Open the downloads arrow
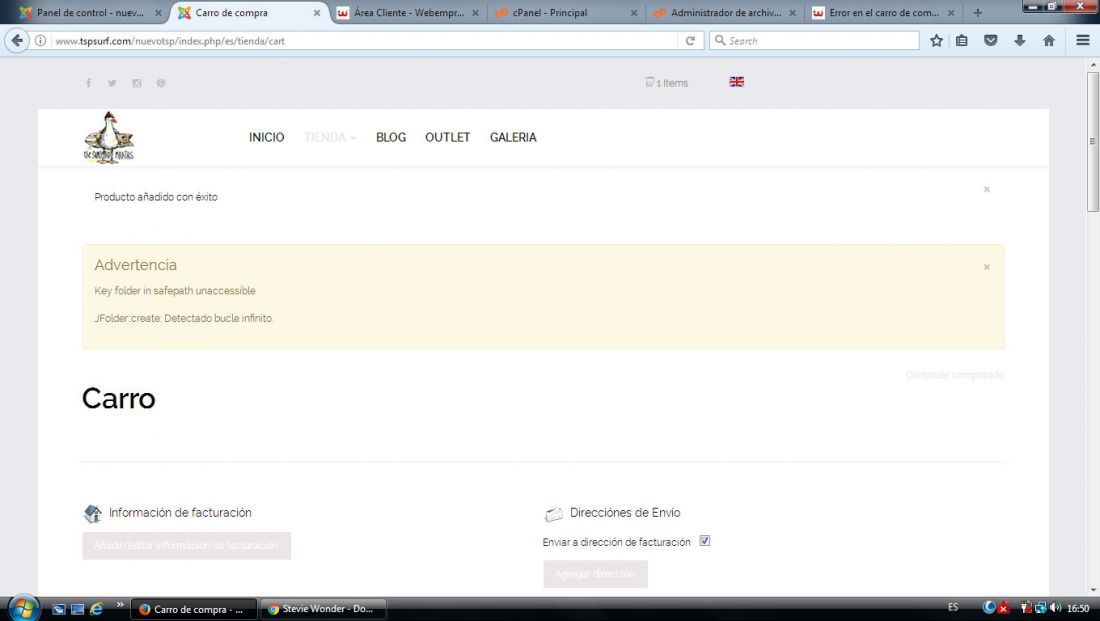This screenshot has height=621, width=1100. tap(1019, 41)
